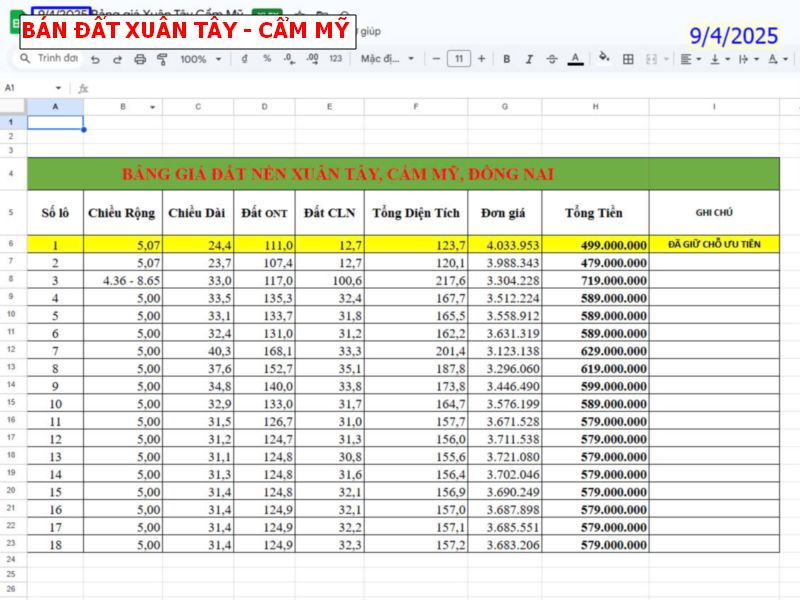Select row 24 header

11,559
